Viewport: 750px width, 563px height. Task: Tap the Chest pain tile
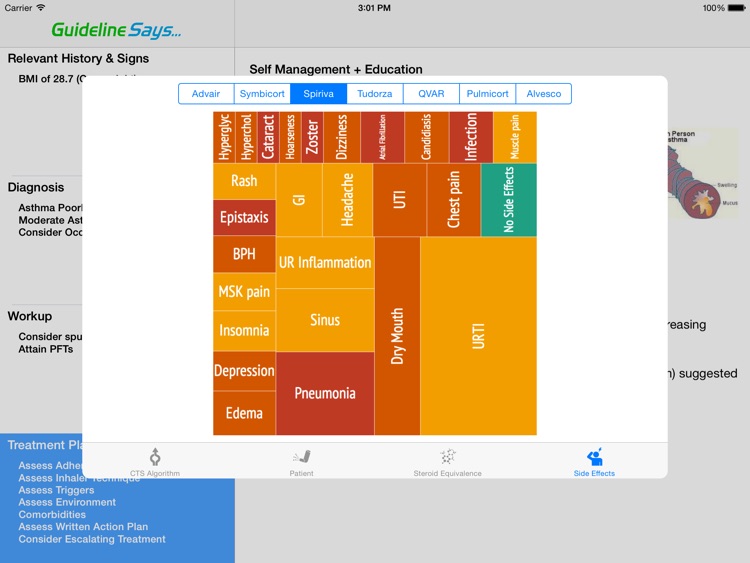click(453, 200)
